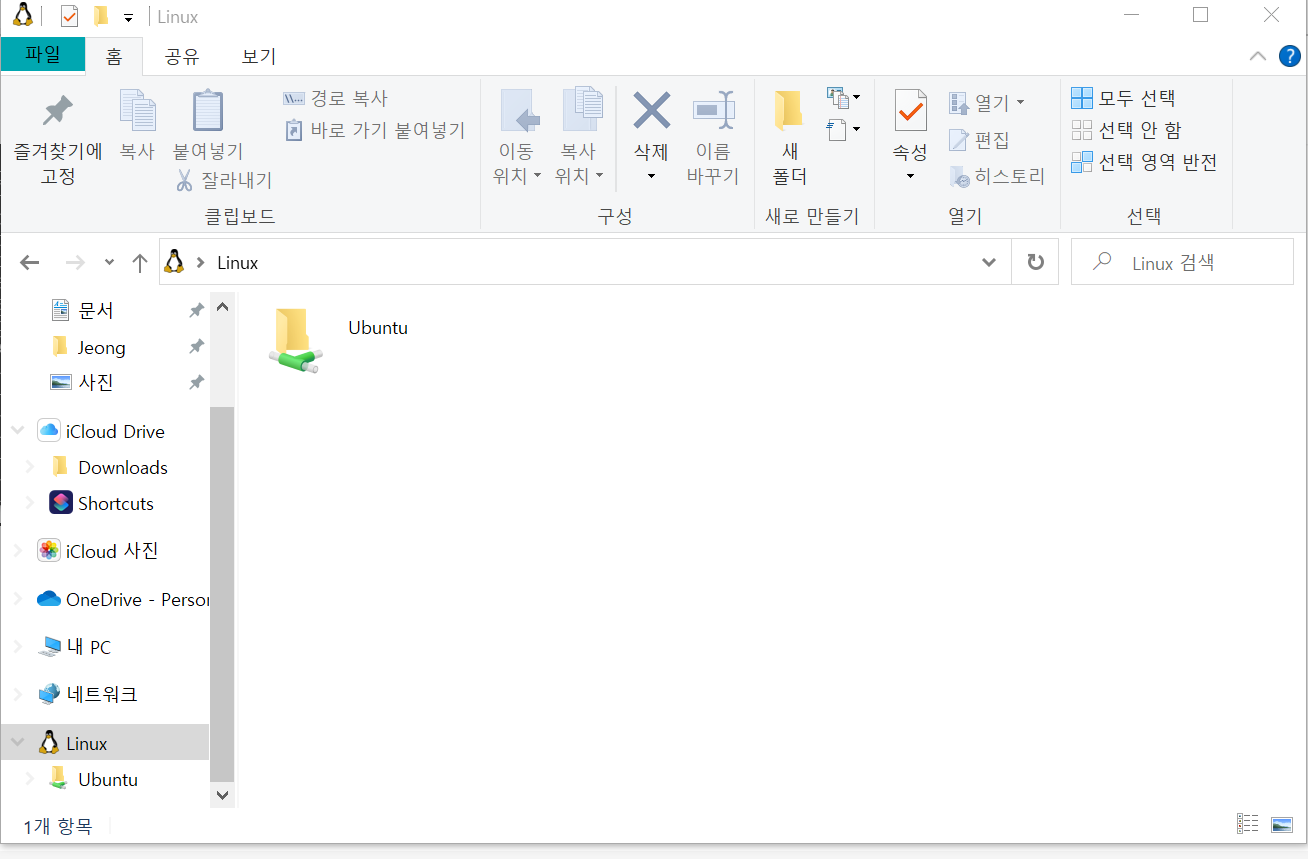Open the 파일 (File) tab

point(43,55)
